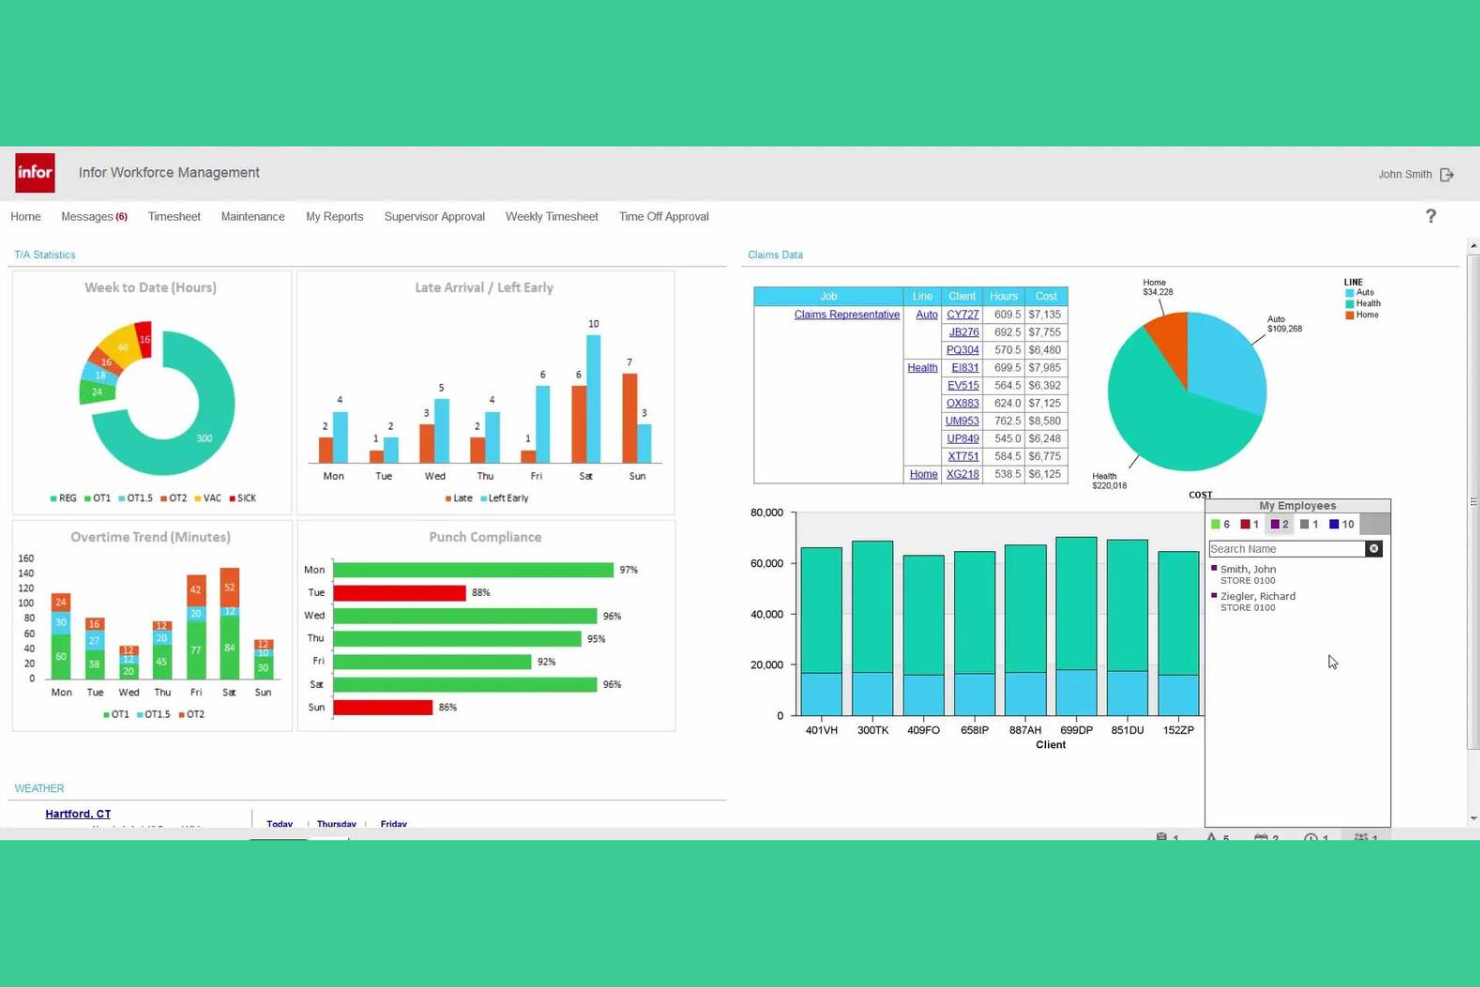Open the team members icon in the status bar
The height and width of the screenshot is (987, 1480).
(x=1362, y=838)
